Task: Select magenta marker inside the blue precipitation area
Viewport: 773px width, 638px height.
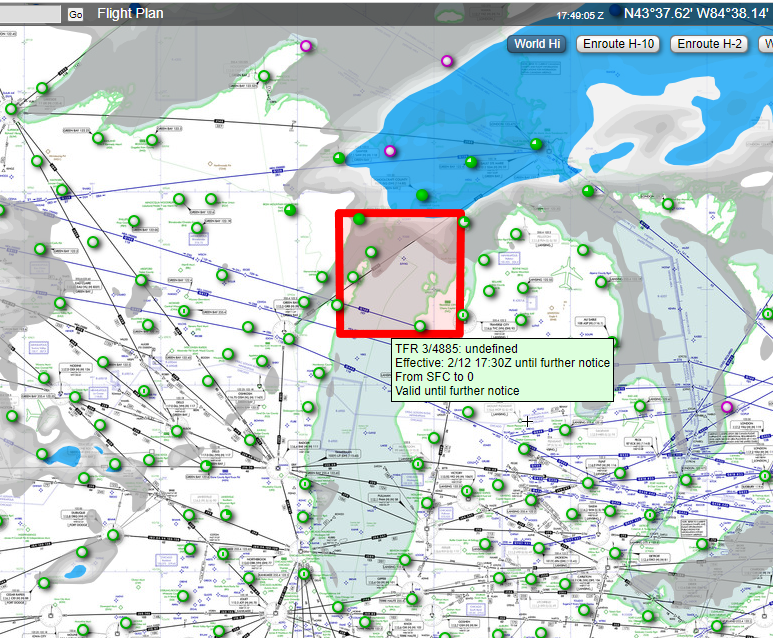Action: click(x=390, y=151)
